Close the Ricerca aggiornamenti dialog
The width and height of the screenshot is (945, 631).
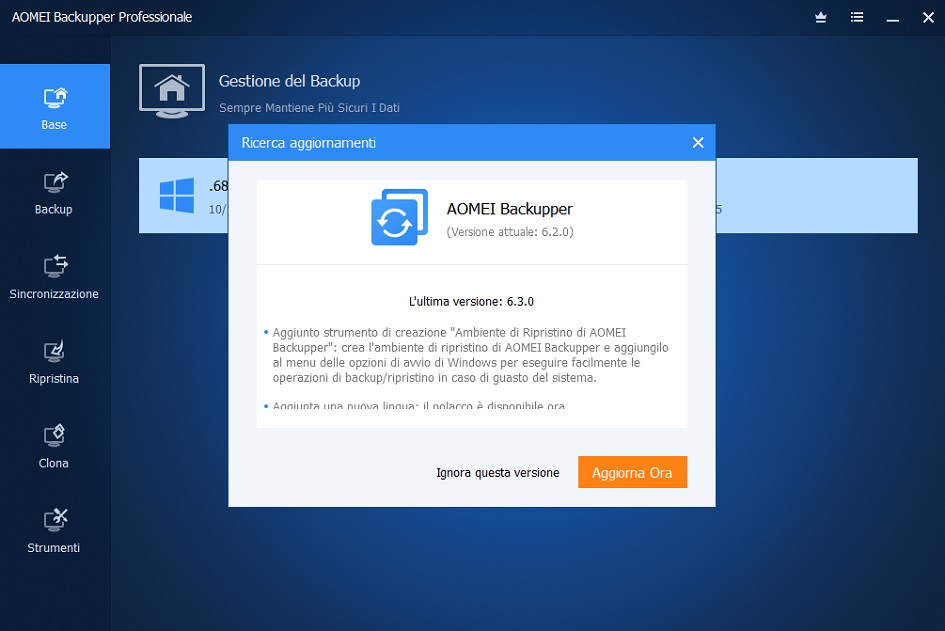click(x=698, y=143)
